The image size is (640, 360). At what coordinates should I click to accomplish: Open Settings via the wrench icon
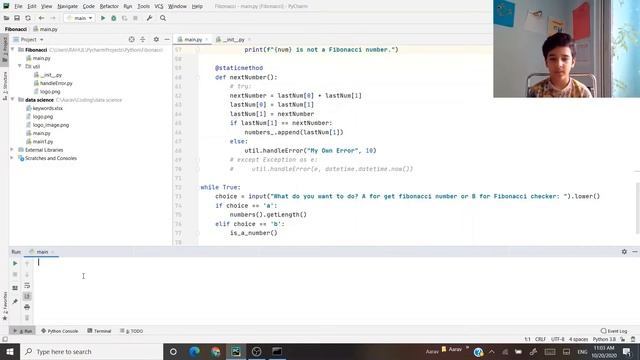(x=149, y=18)
